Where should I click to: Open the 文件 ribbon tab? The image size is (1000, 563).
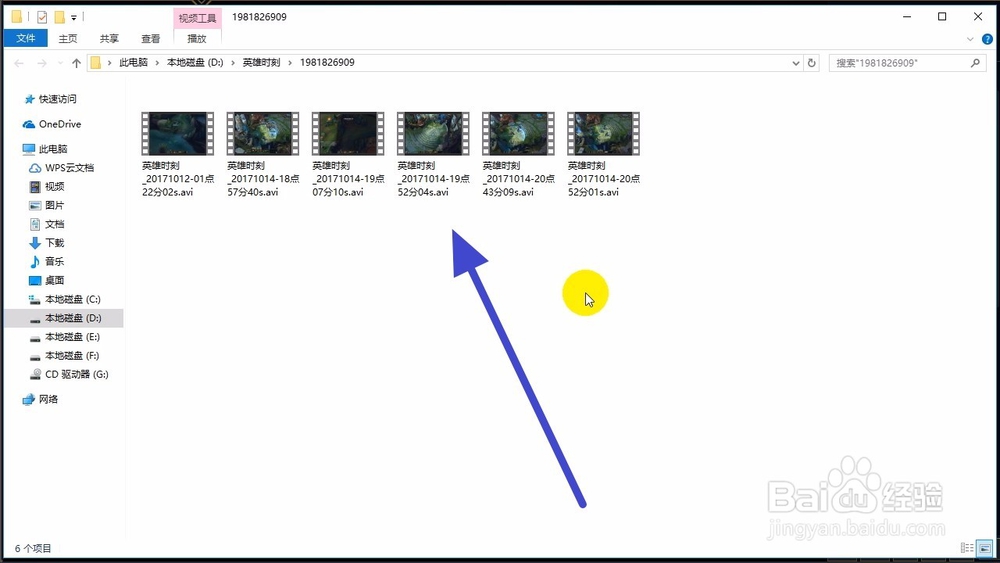click(26, 38)
